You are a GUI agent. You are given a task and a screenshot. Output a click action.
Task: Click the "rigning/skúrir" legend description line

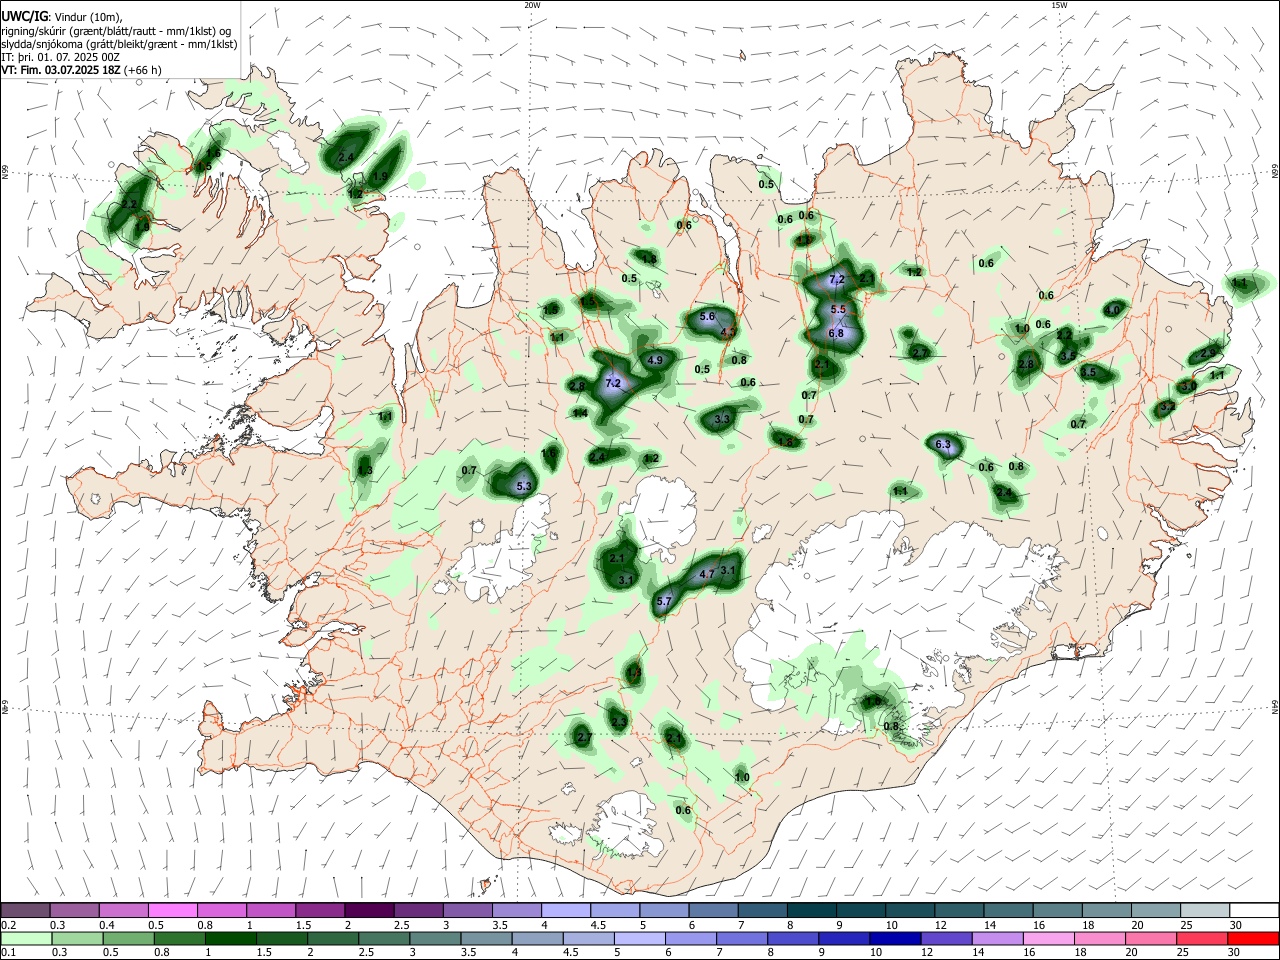(x=118, y=31)
